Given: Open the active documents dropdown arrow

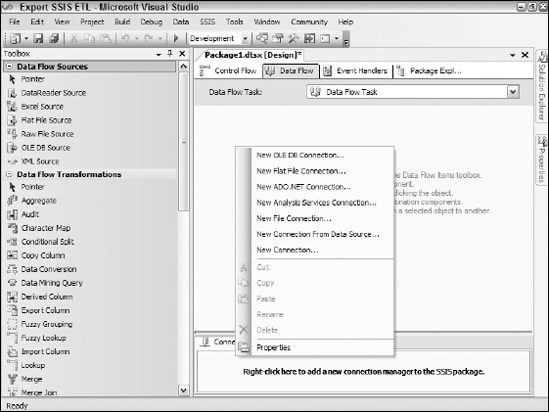Looking at the screenshot, I should click(513, 55).
